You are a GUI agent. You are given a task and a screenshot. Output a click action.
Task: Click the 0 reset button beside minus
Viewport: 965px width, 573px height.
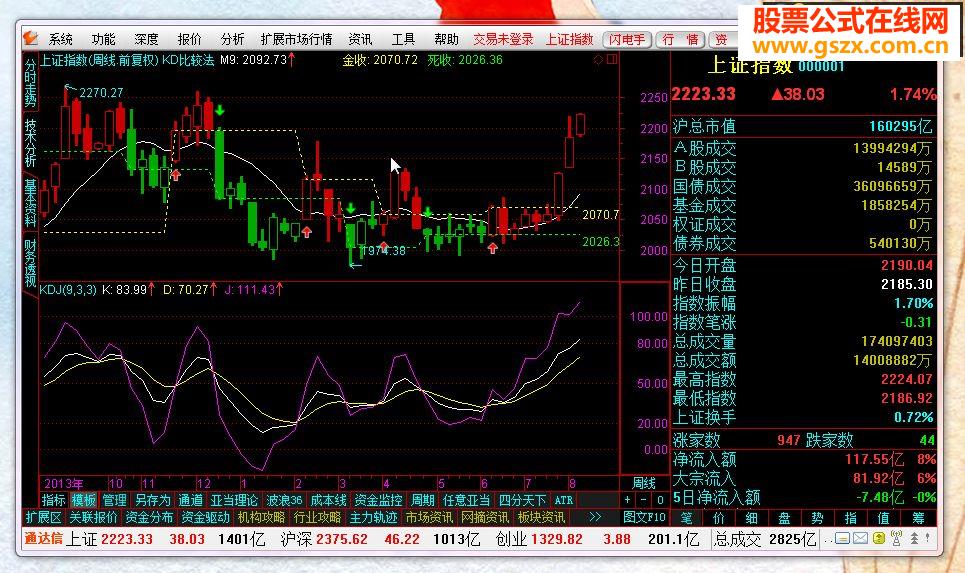tap(660, 500)
